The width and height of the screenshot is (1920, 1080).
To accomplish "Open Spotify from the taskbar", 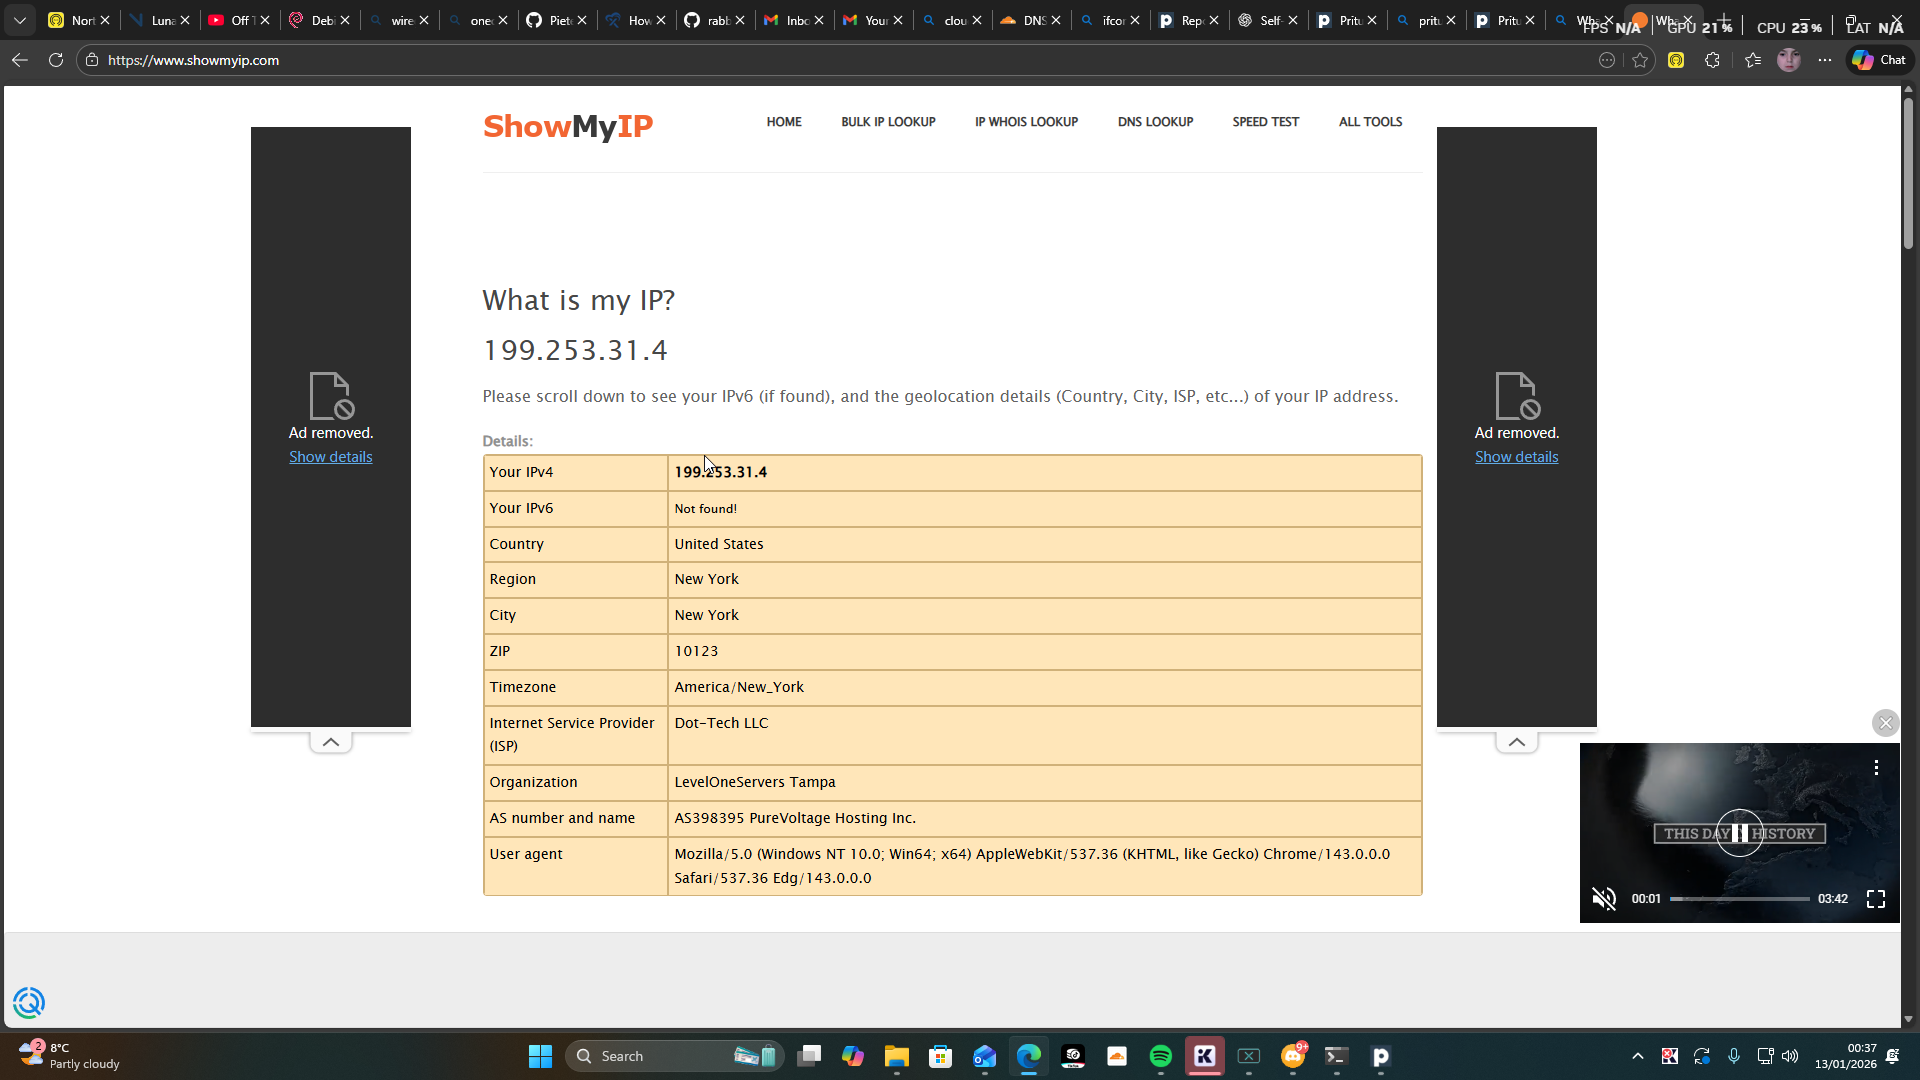I will point(1160,1056).
